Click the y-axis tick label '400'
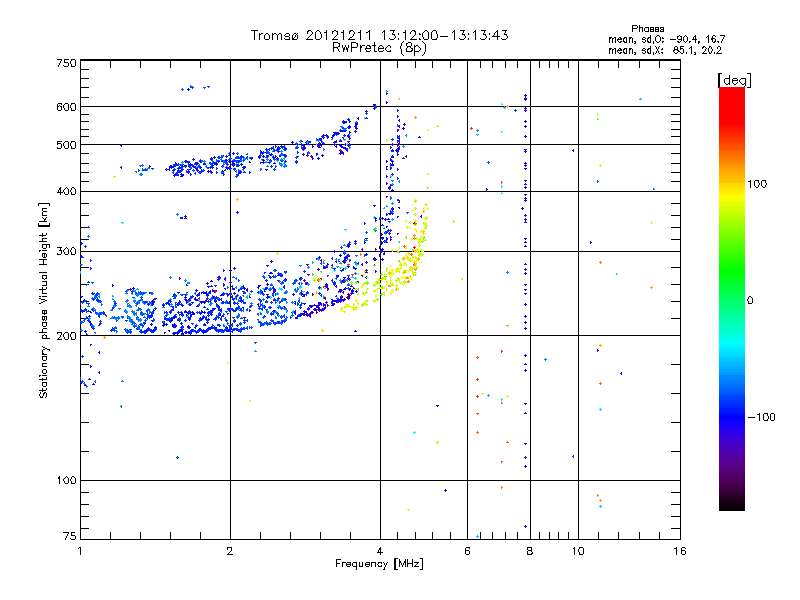This screenshot has width=800, height=600. (x=66, y=191)
